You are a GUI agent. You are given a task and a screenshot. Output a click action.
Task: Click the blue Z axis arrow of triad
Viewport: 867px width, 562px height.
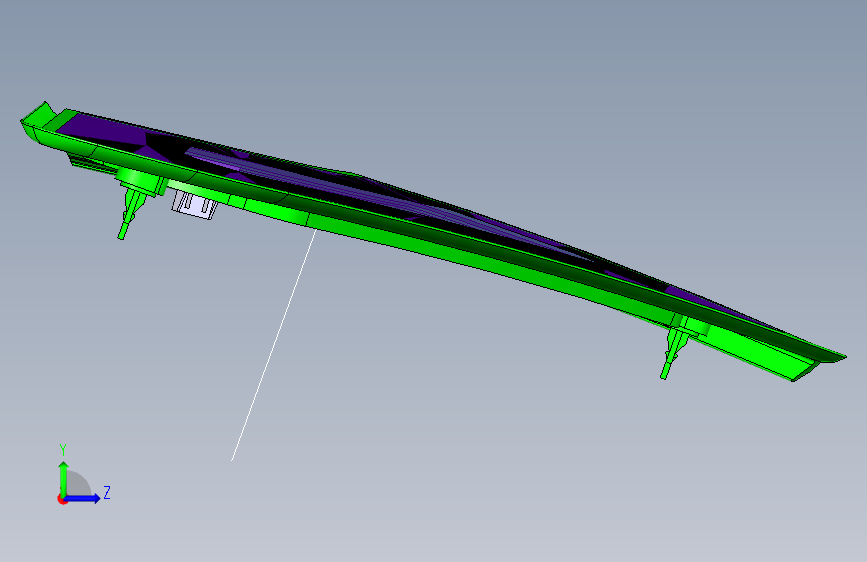(x=83, y=498)
